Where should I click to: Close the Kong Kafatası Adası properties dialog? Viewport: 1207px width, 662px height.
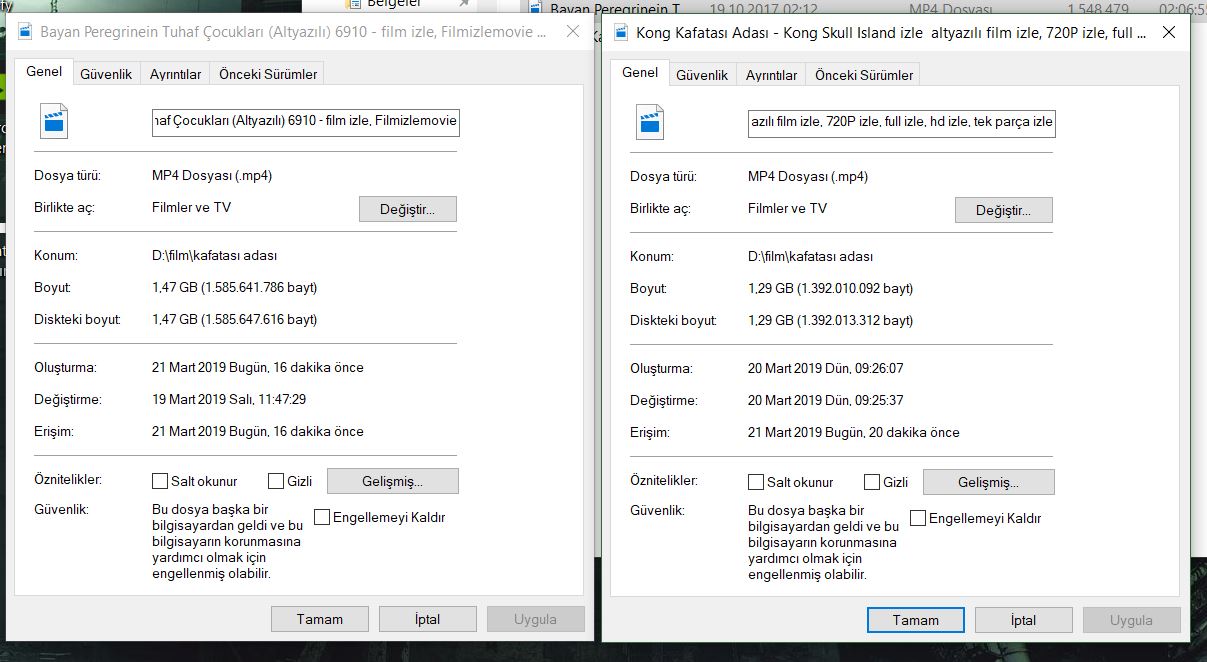pos(1168,33)
